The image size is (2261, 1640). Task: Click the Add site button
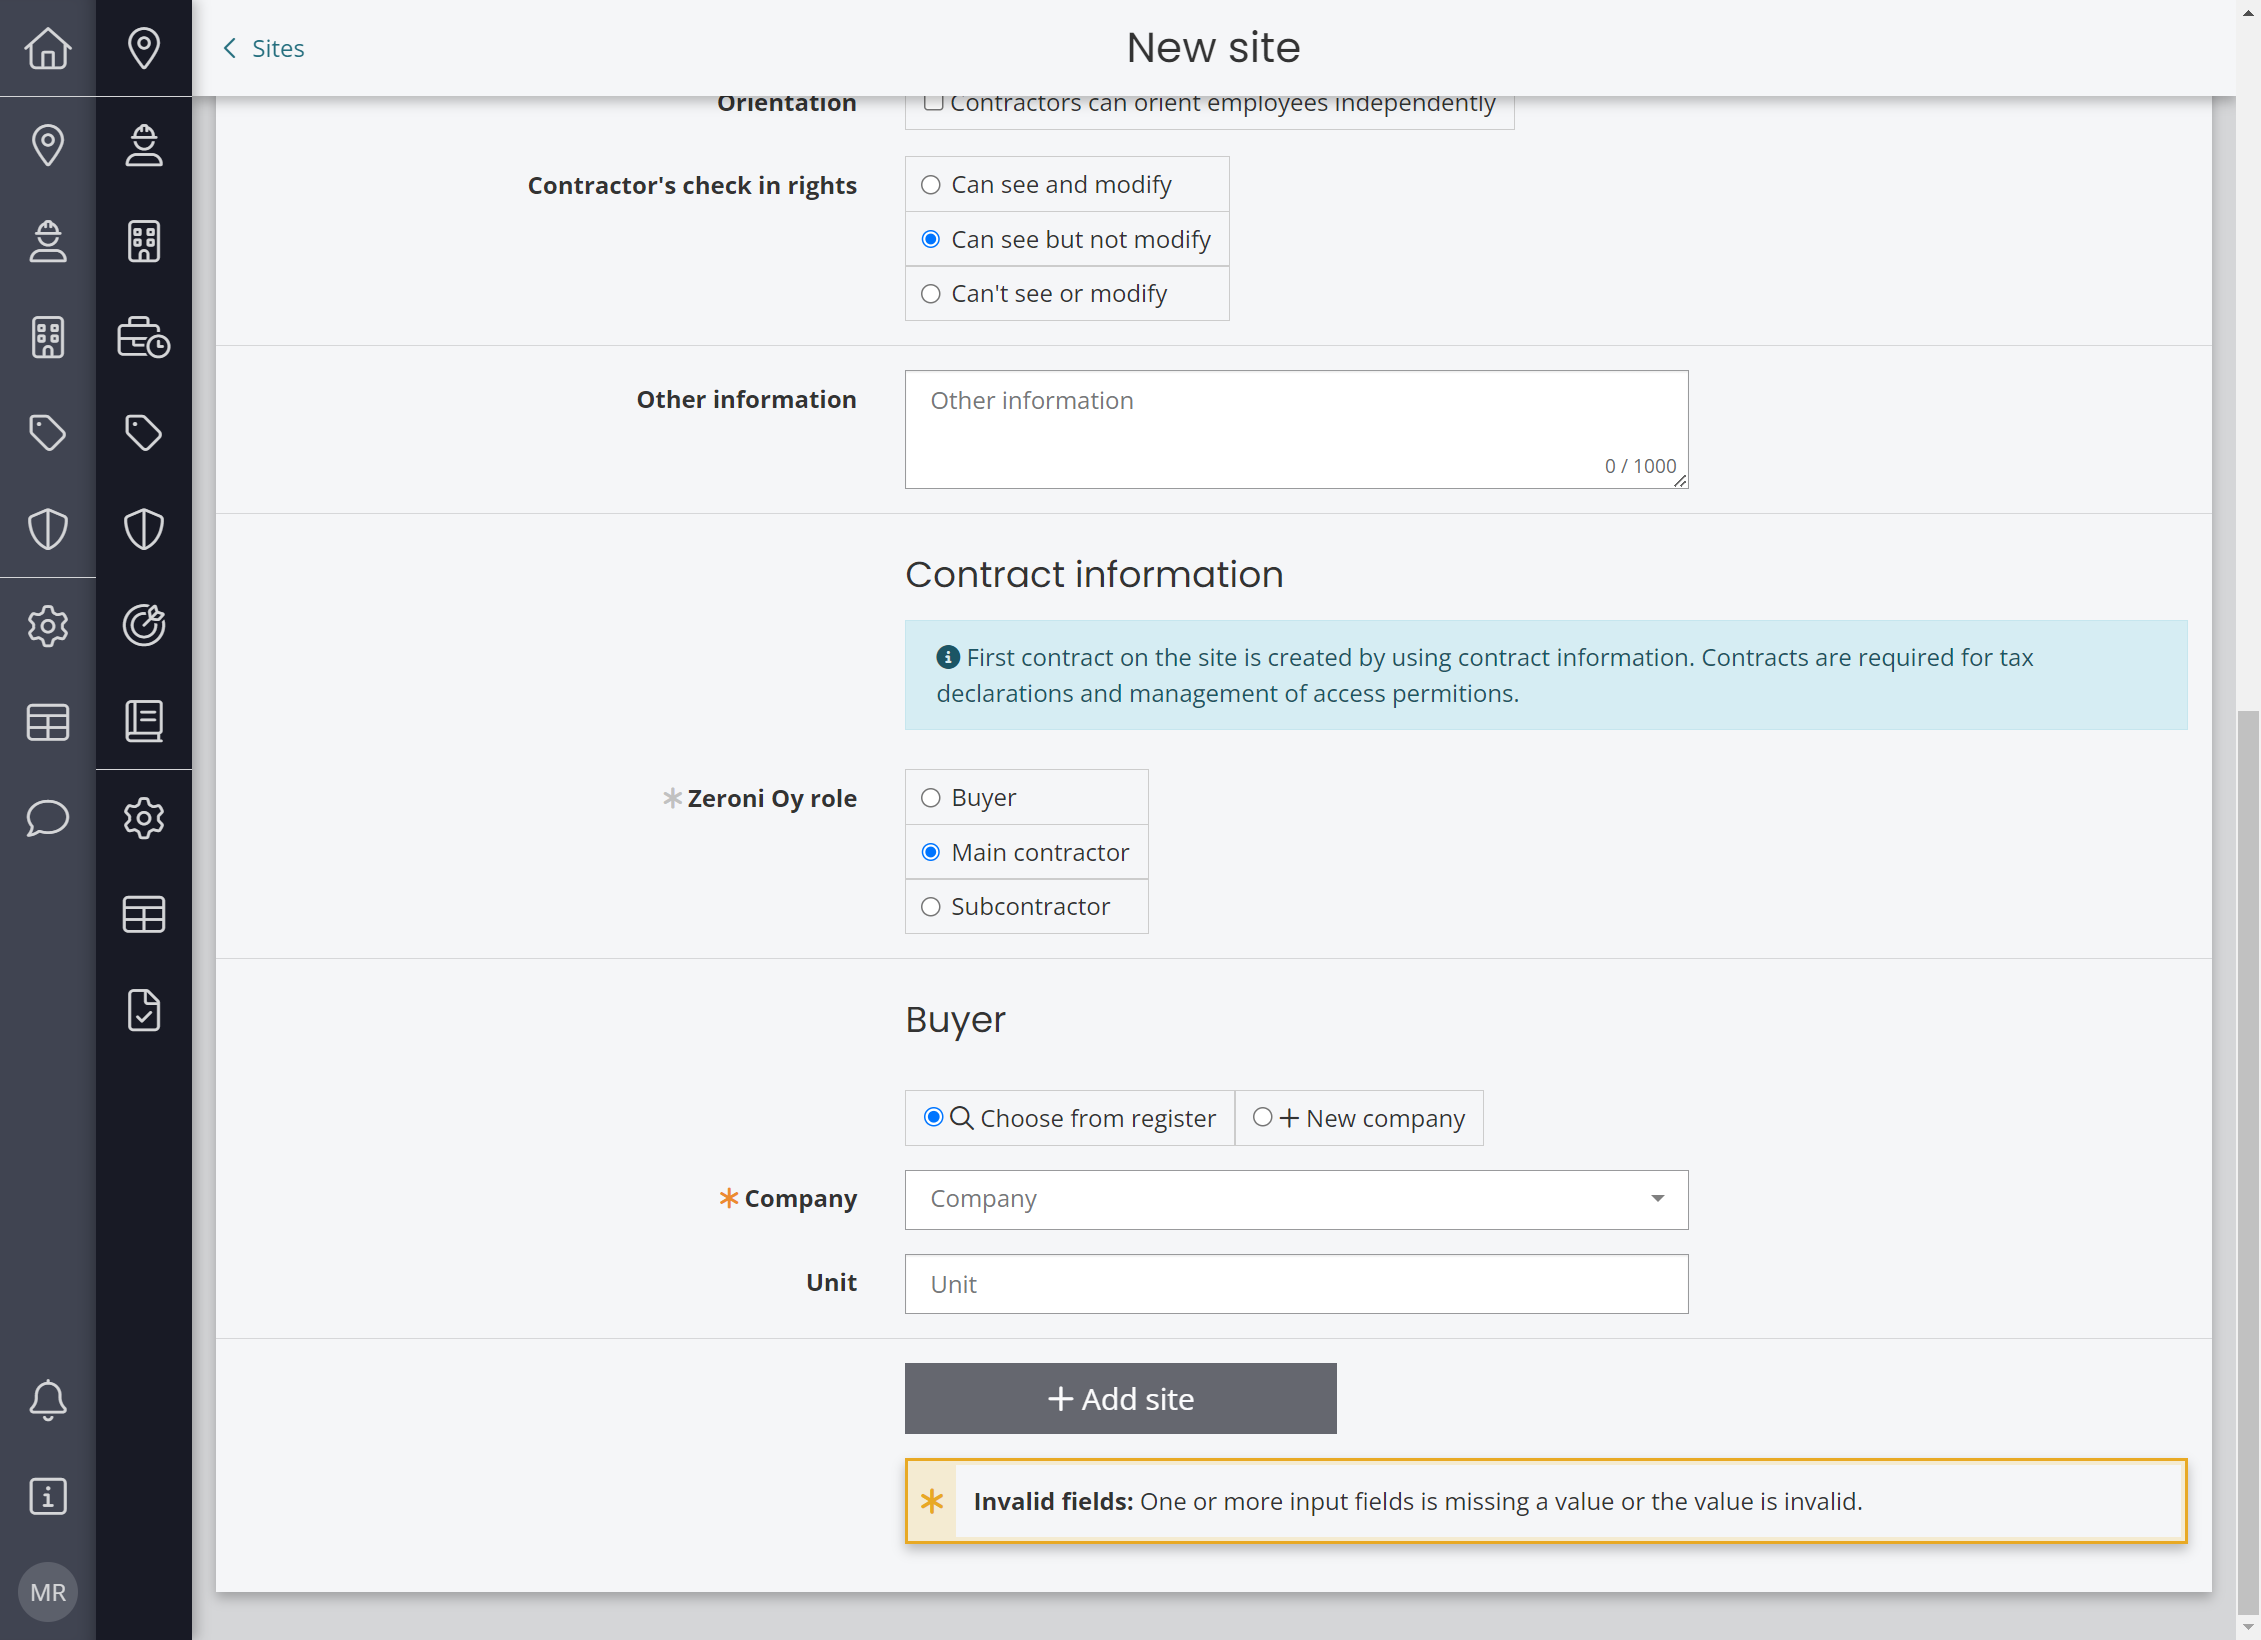pyautogui.click(x=1120, y=1398)
